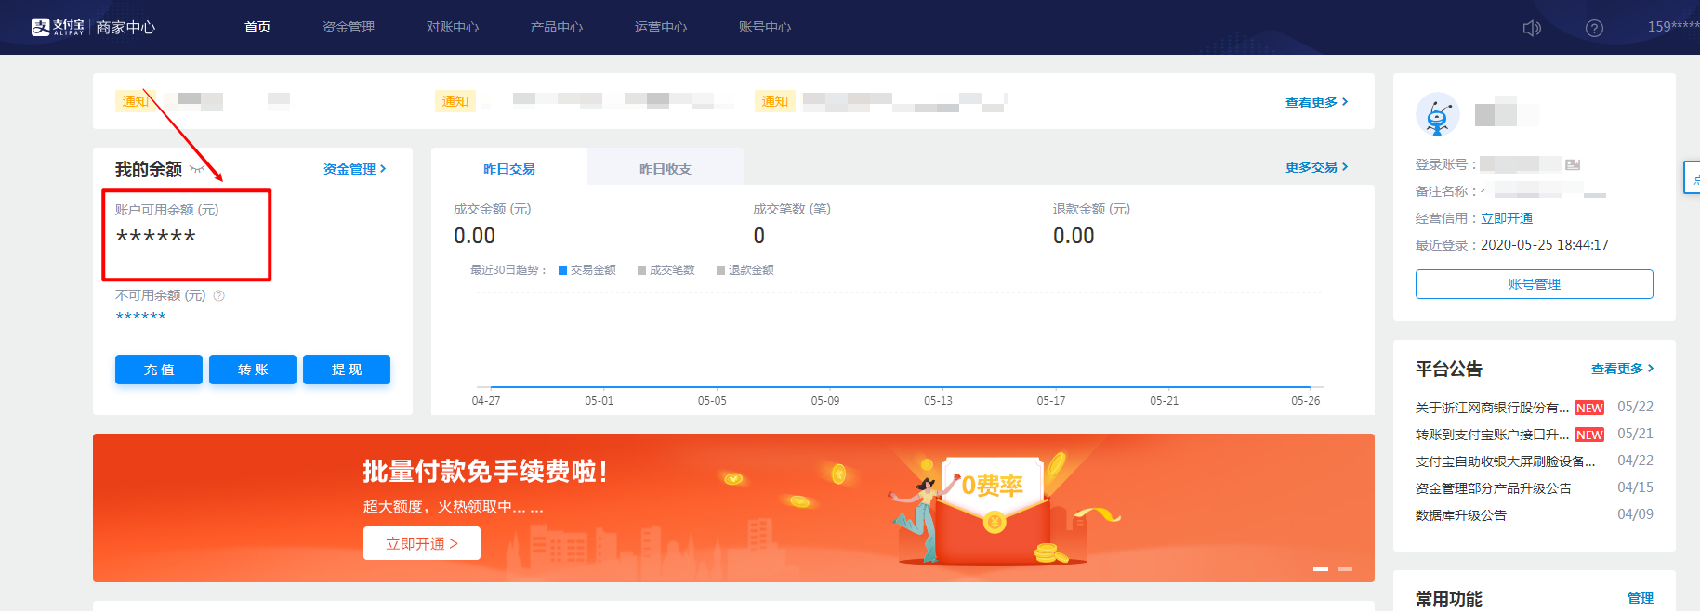The width and height of the screenshot is (1700, 611).
Task: Click the Alipay 商家中心 logo
Action: [x=93, y=27]
